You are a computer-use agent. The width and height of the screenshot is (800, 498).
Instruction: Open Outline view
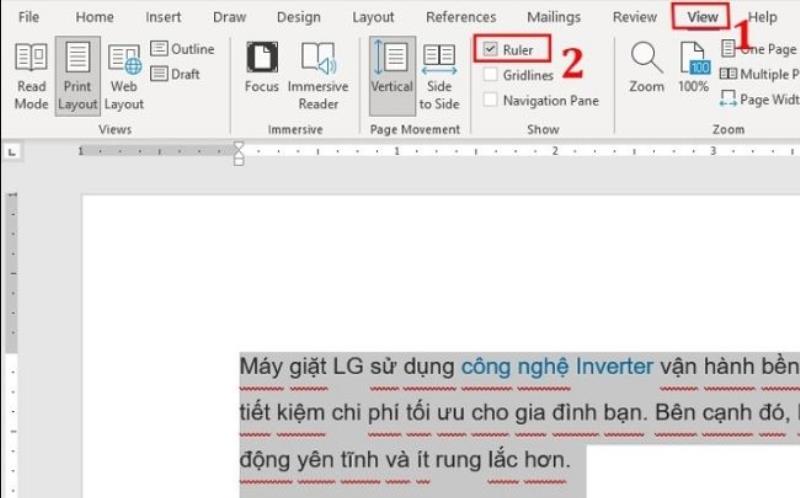[183, 49]
